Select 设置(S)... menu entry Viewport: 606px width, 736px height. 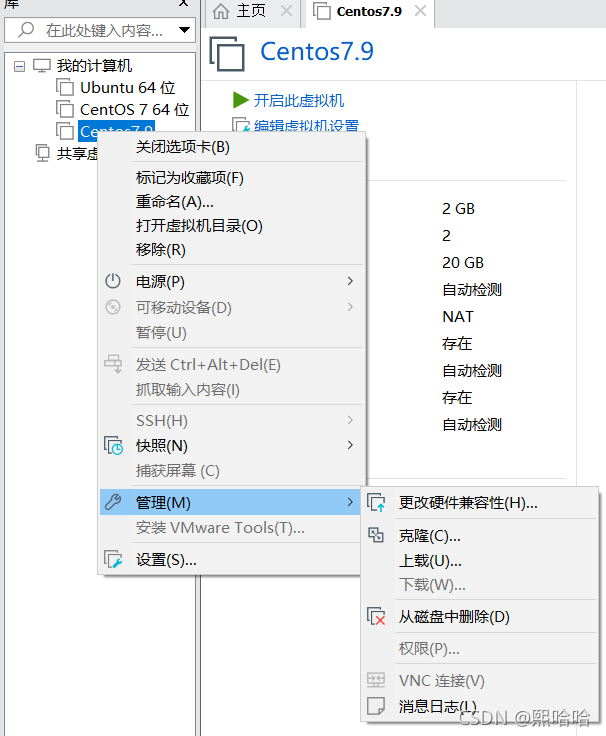point(166,560)
